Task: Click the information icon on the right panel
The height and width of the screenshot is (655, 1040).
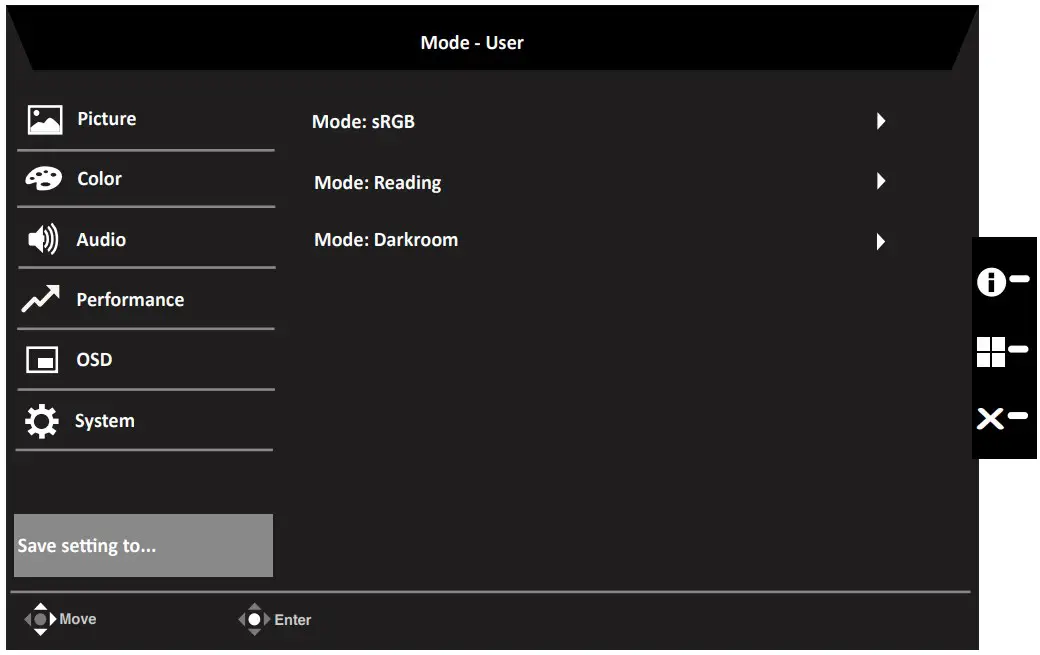Action: (994, 281)
